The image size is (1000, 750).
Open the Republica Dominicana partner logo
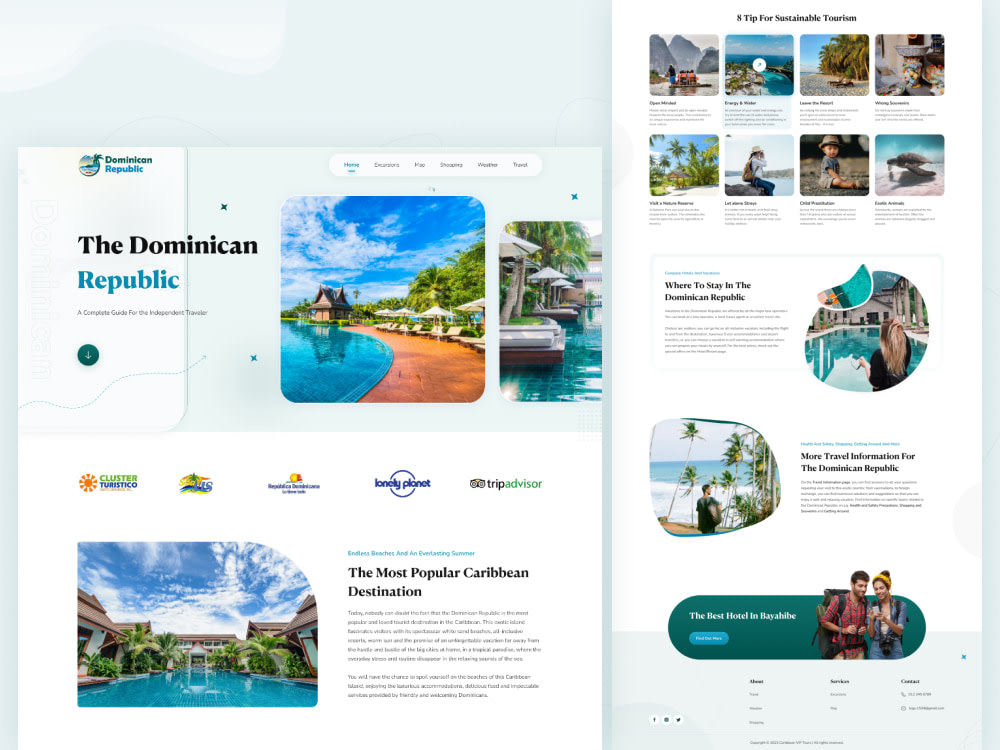click(293, 483)
